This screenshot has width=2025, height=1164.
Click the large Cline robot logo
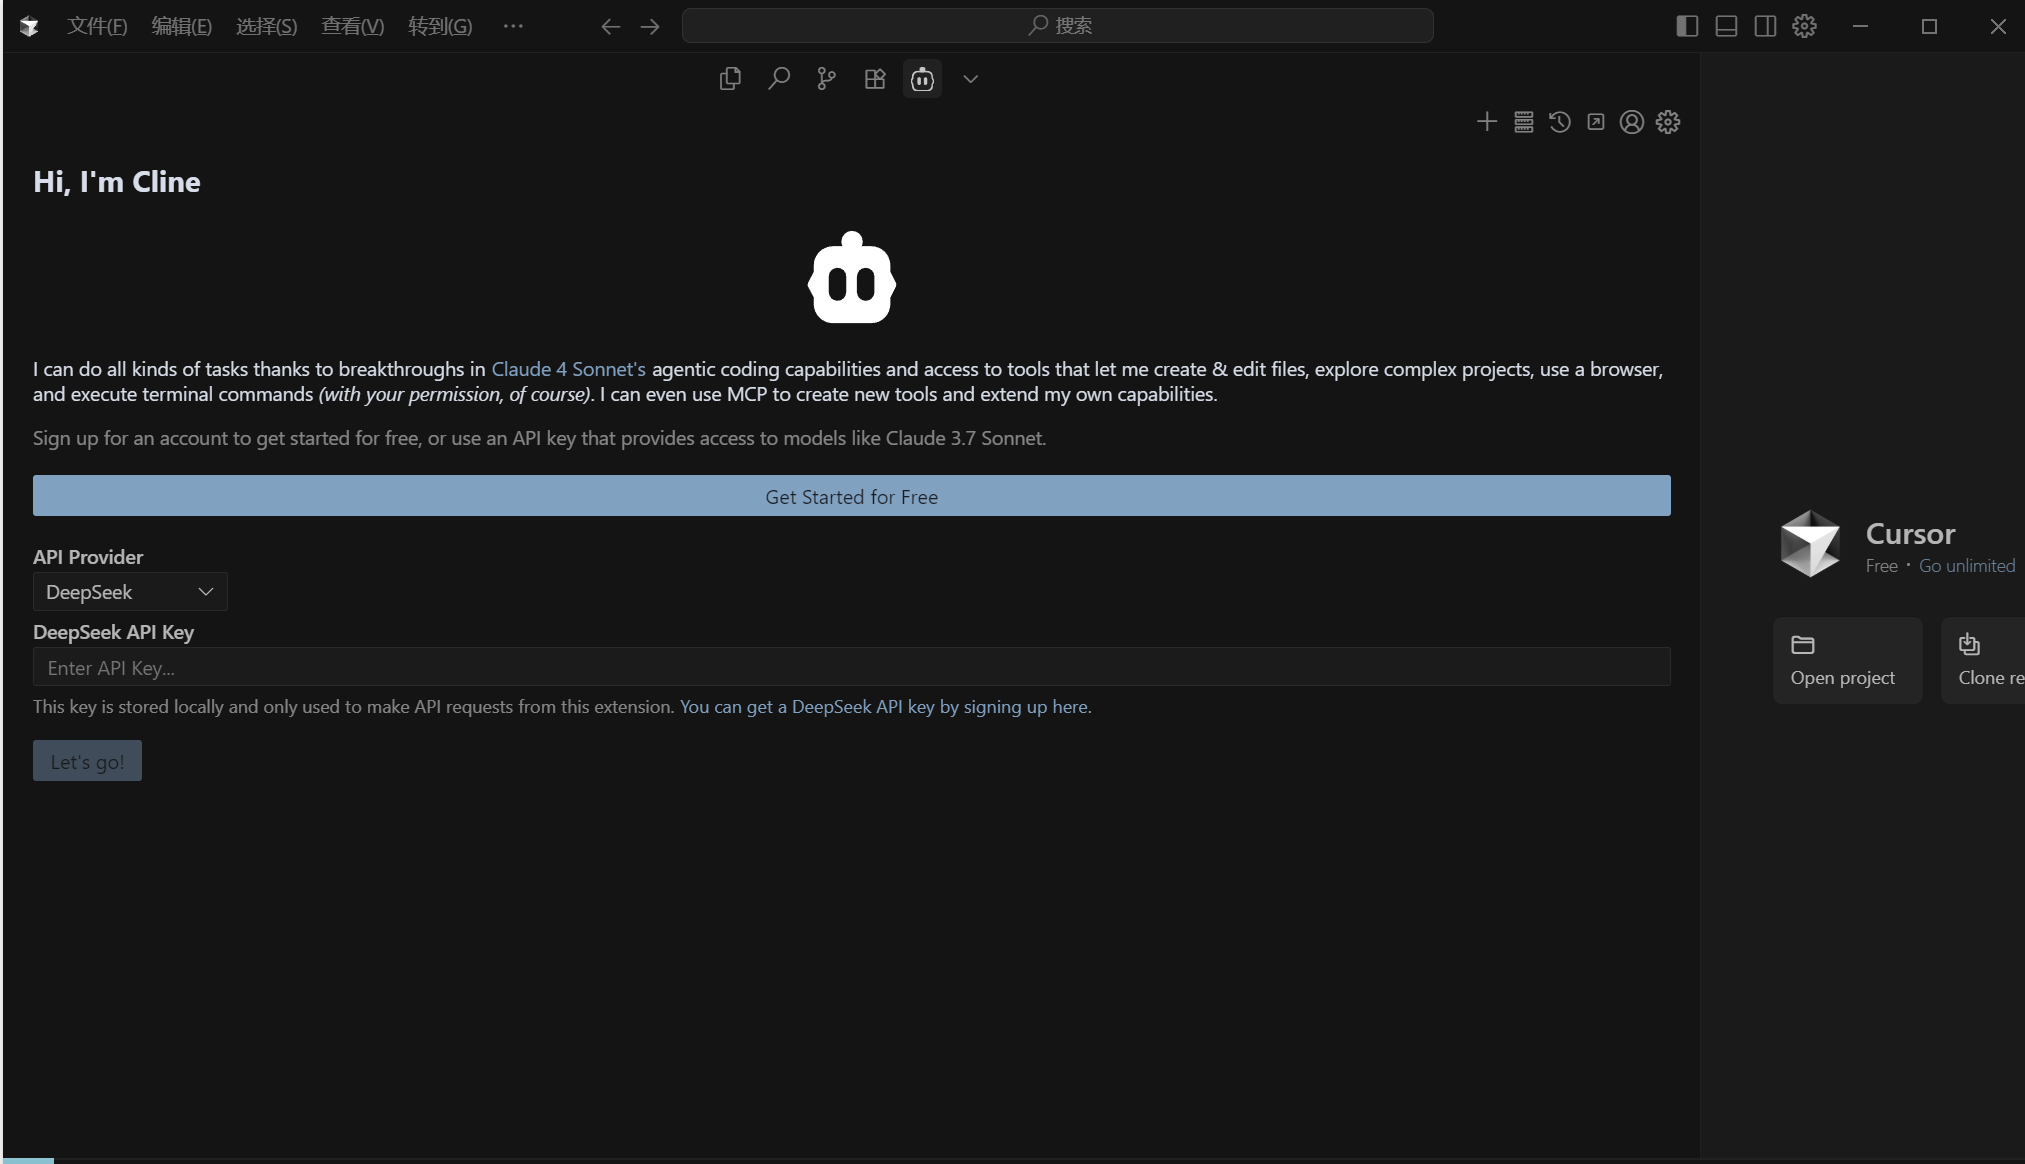pos(852,278)
